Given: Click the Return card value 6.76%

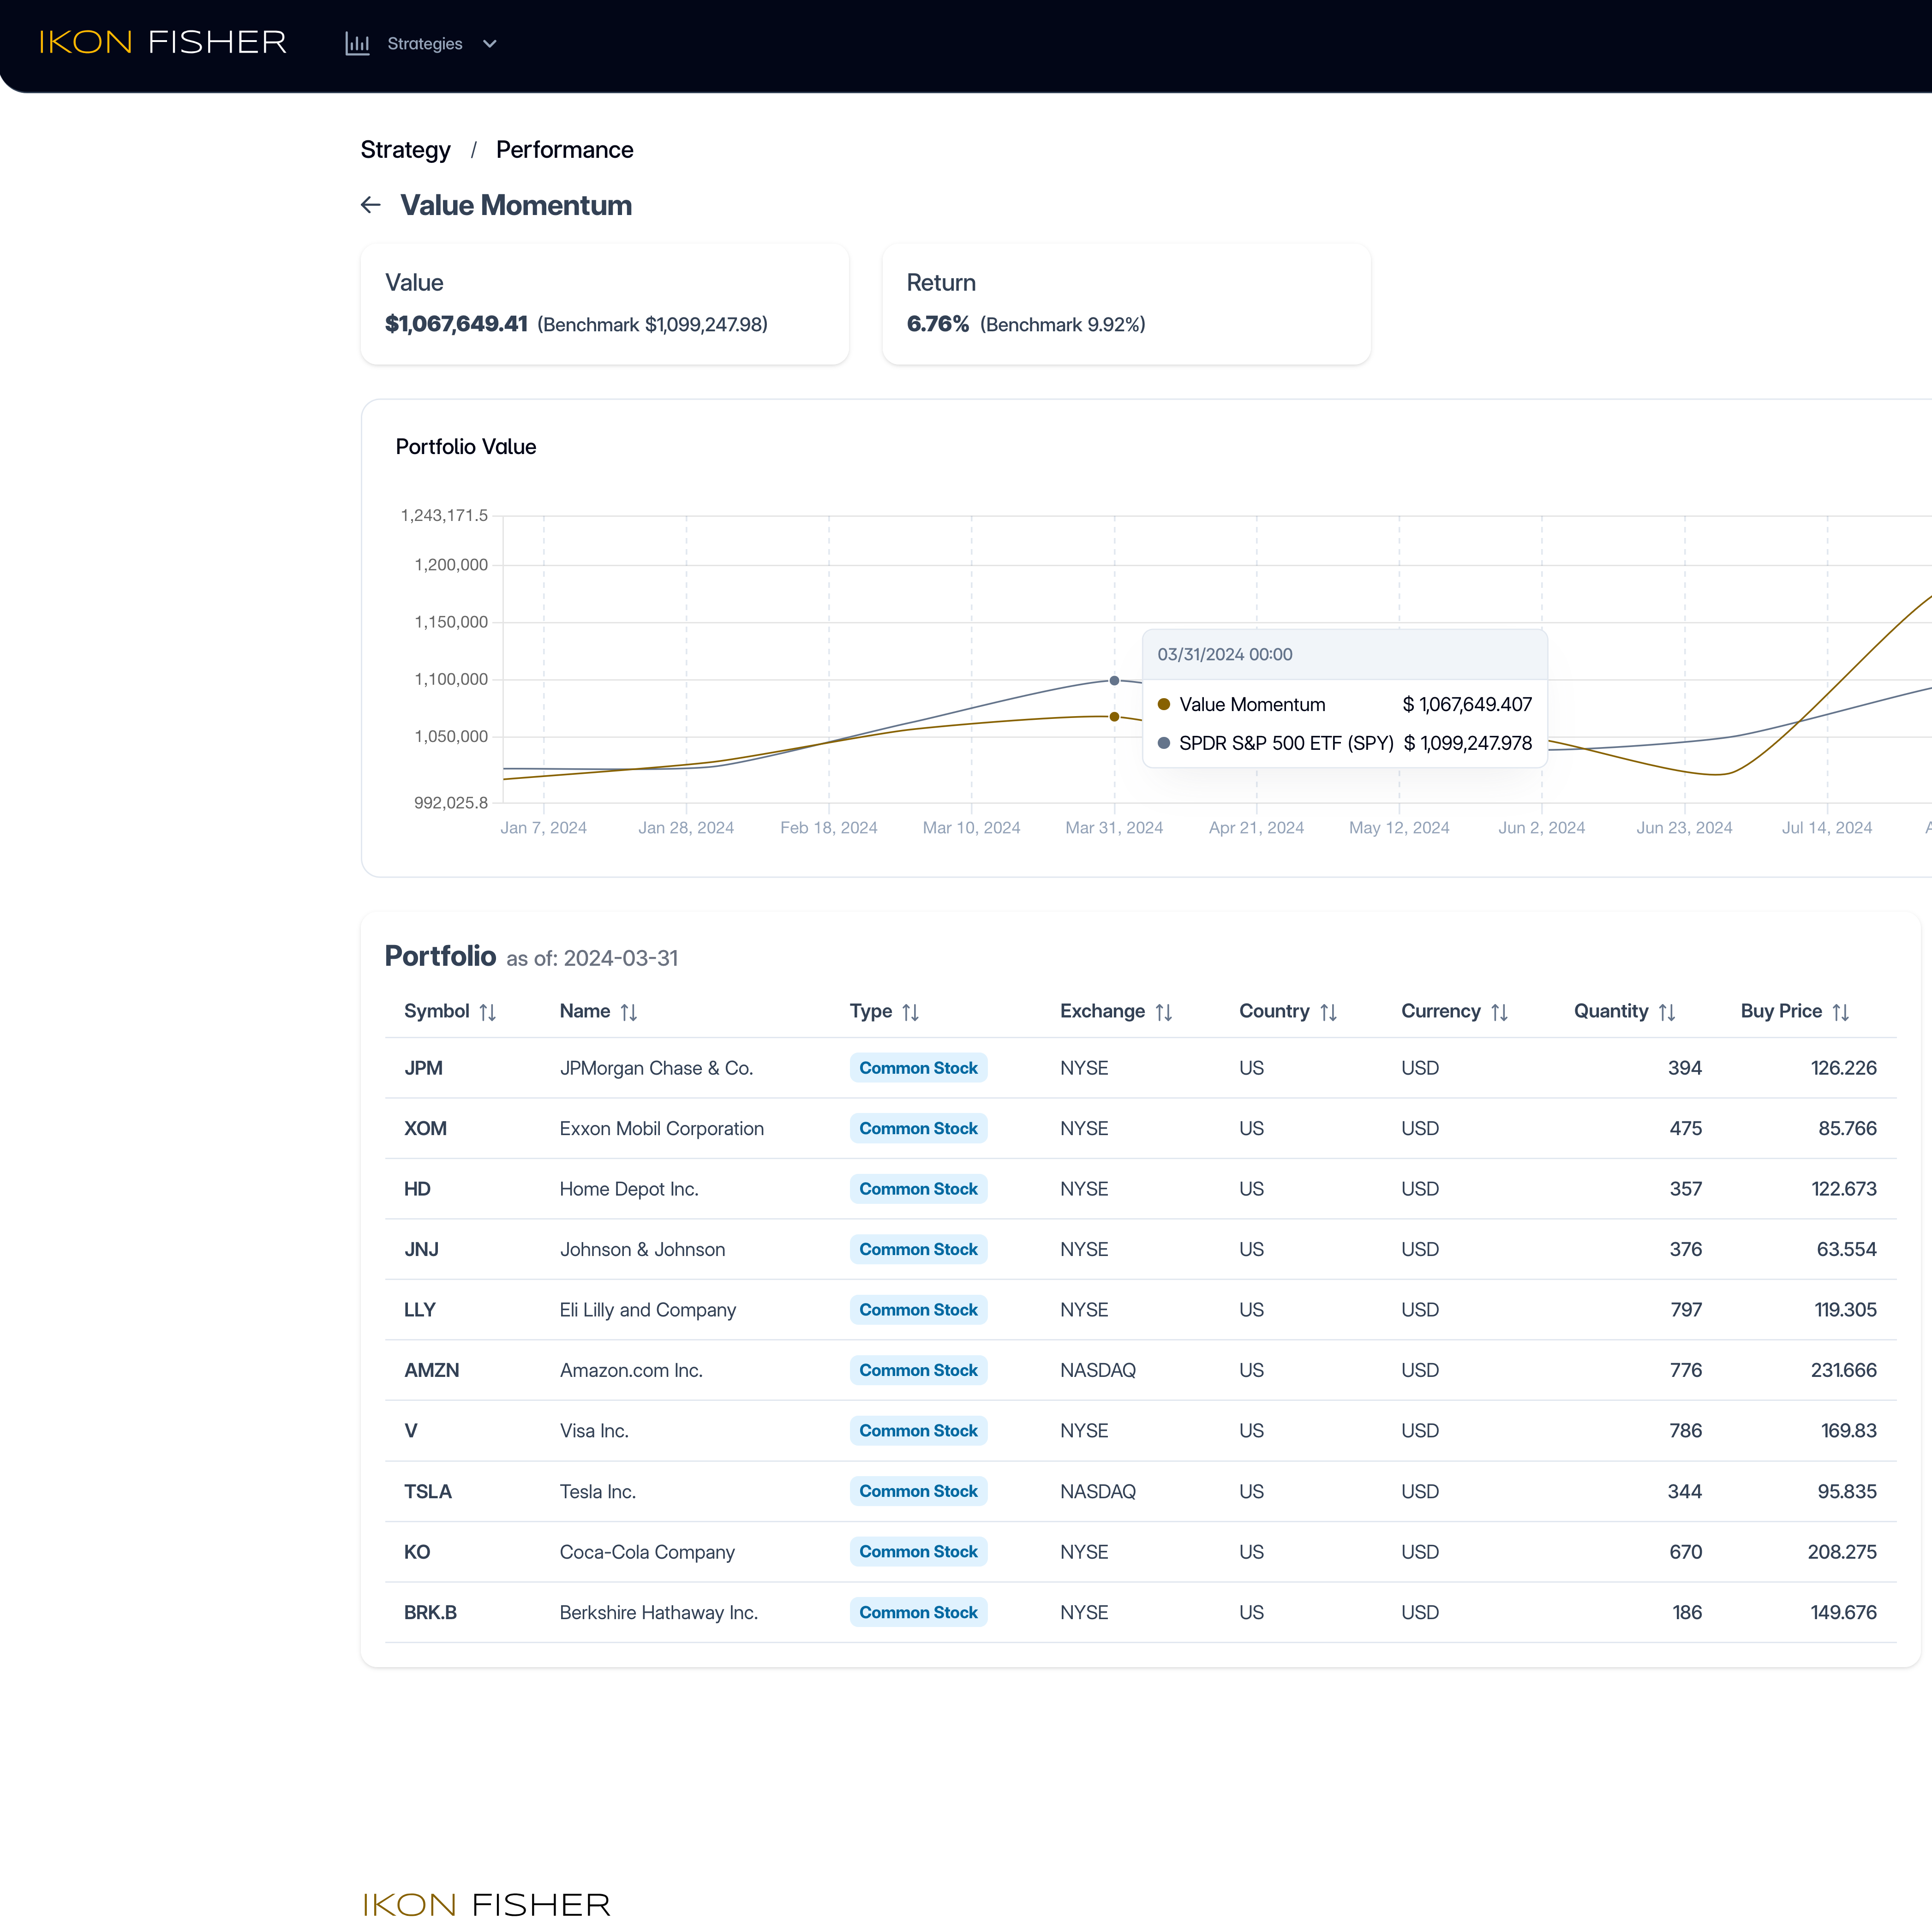Looking at the screenshot, I should click(938, 324).
